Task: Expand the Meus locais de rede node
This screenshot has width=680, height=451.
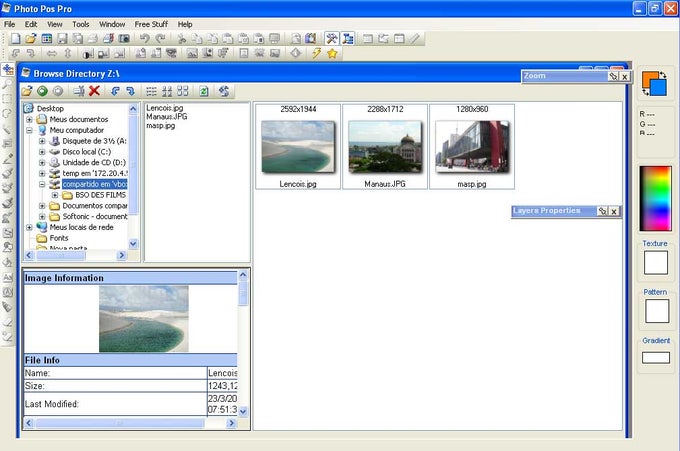Action: 29,227
